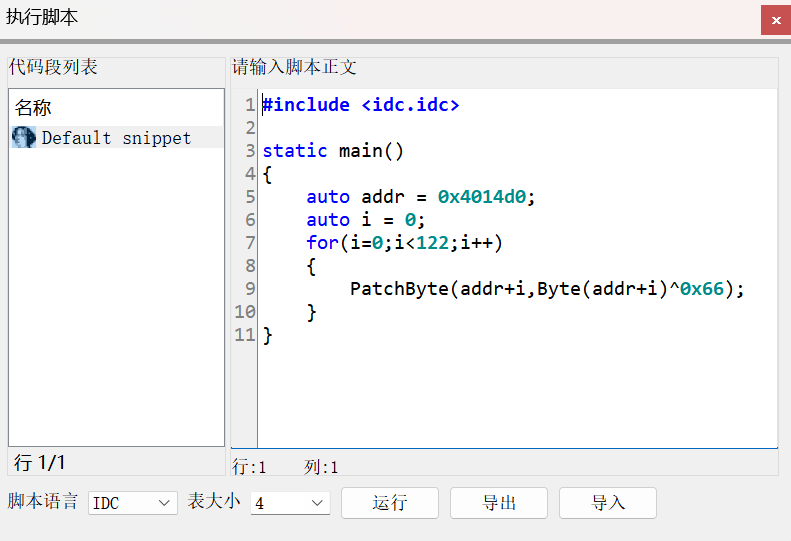Screen dimensions: 791x541
Task: Click the 导入 button
Action: point(607,503)
